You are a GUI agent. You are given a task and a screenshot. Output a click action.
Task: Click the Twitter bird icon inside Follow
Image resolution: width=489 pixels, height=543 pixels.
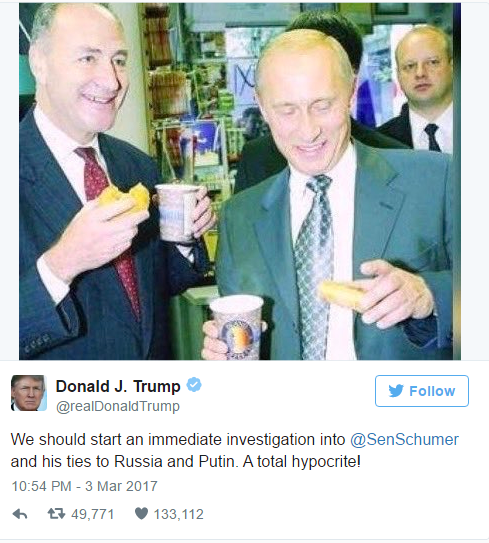[396, 391]
